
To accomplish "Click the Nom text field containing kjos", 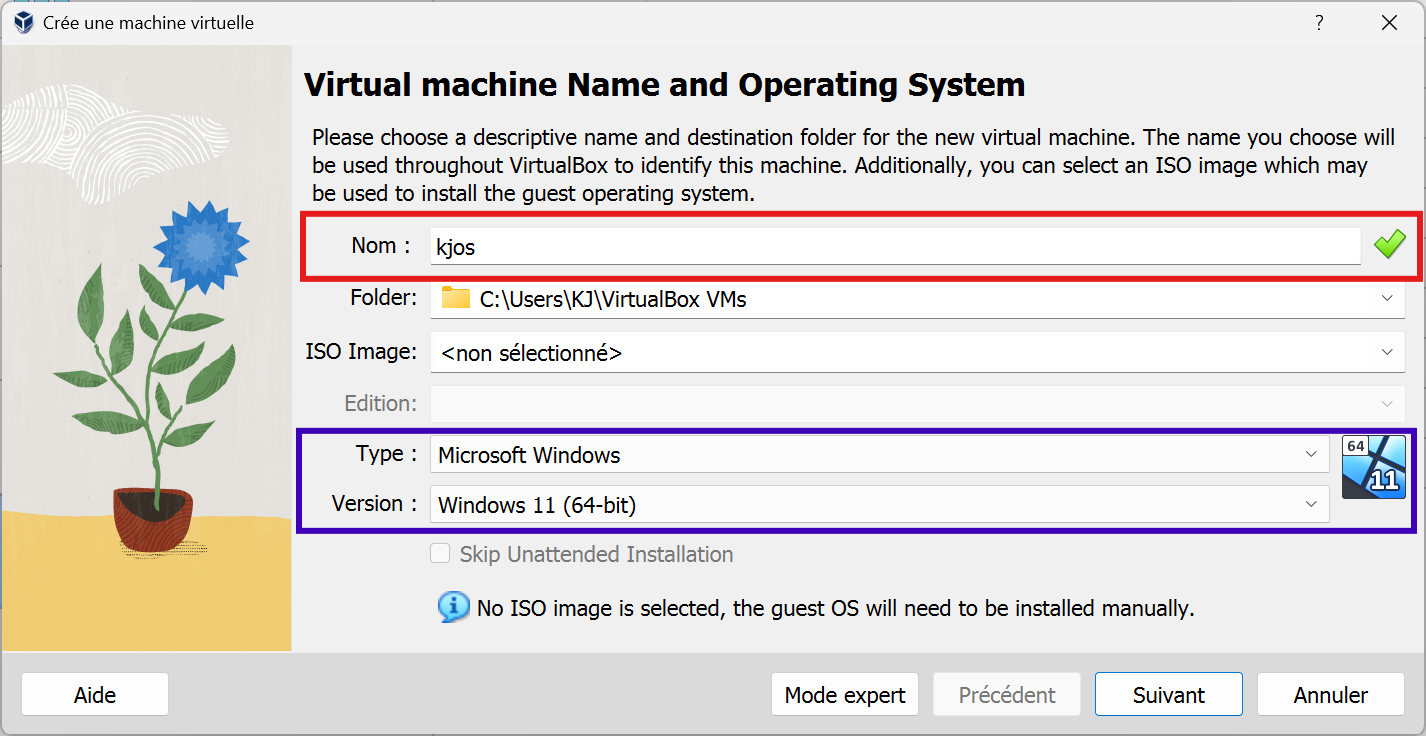I will click(x=895, y=246).
